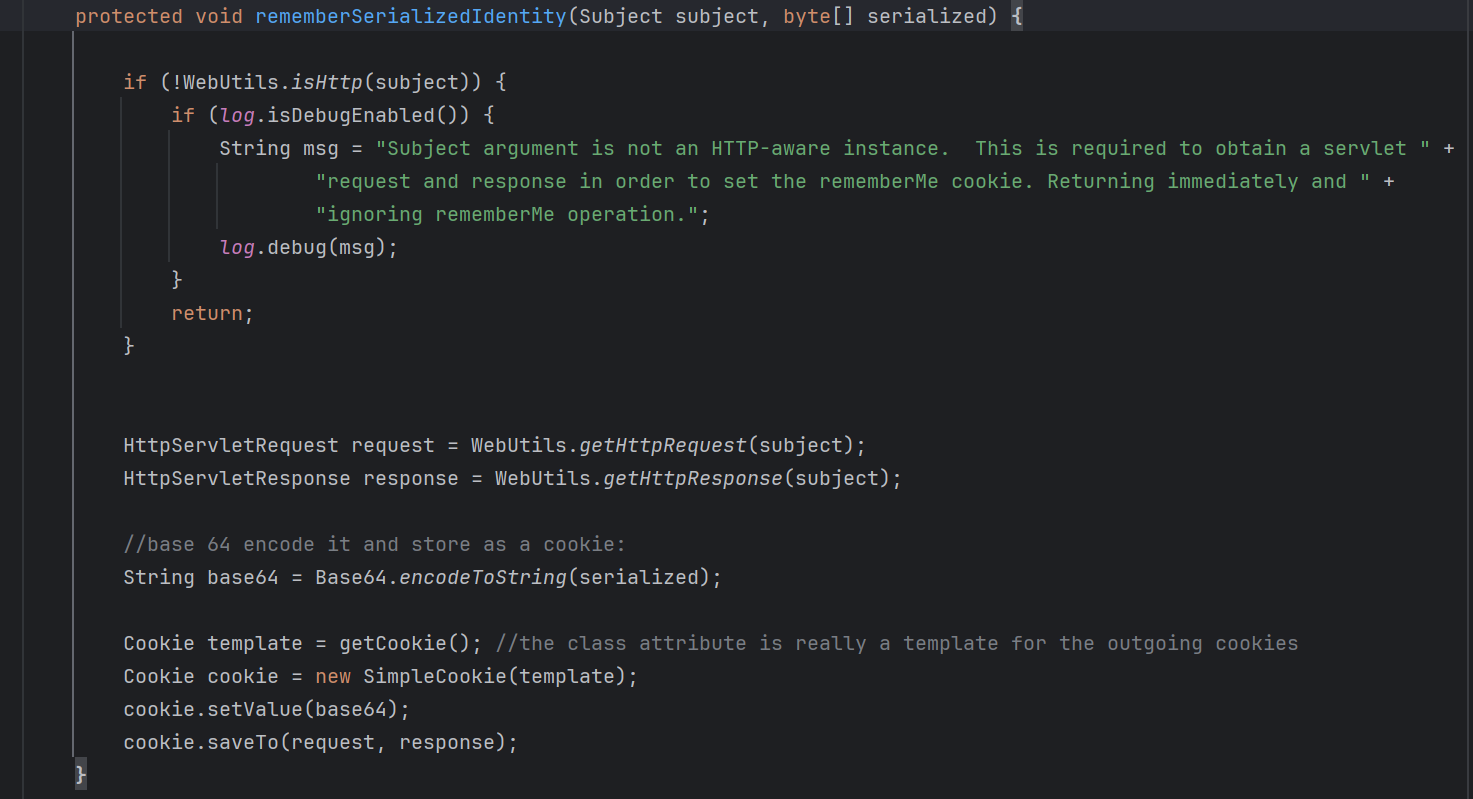Viewport: 1473px width, 799px height.
Task: Click the 'ignoring rememberMe operation.' string
Action: (x=506, y=214)
